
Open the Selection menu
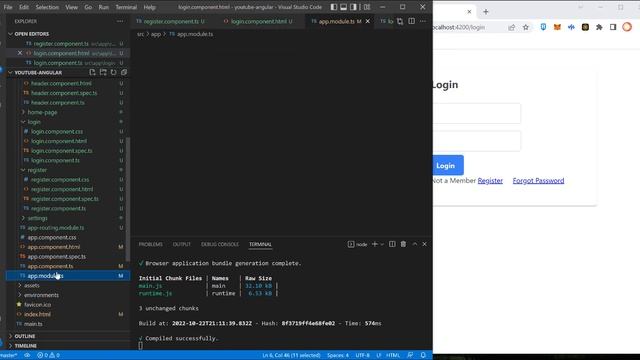[47, 7]
